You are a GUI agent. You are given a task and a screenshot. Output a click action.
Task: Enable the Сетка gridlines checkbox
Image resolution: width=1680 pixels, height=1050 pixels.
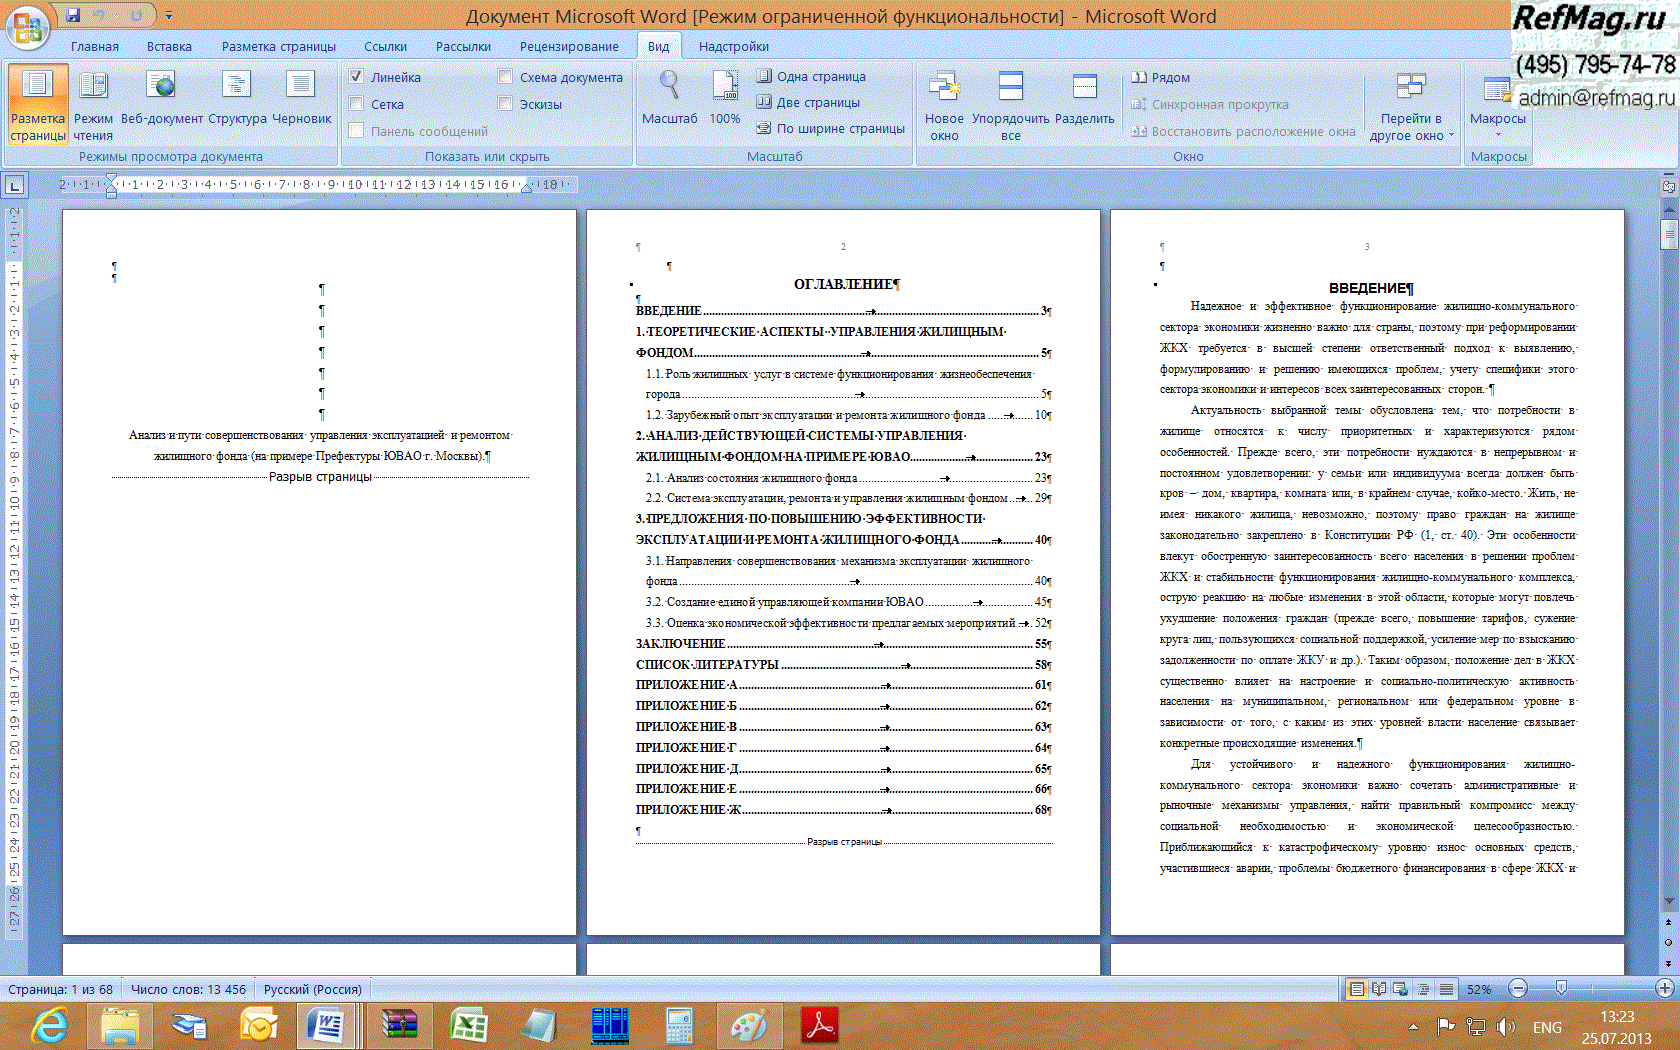357,104
